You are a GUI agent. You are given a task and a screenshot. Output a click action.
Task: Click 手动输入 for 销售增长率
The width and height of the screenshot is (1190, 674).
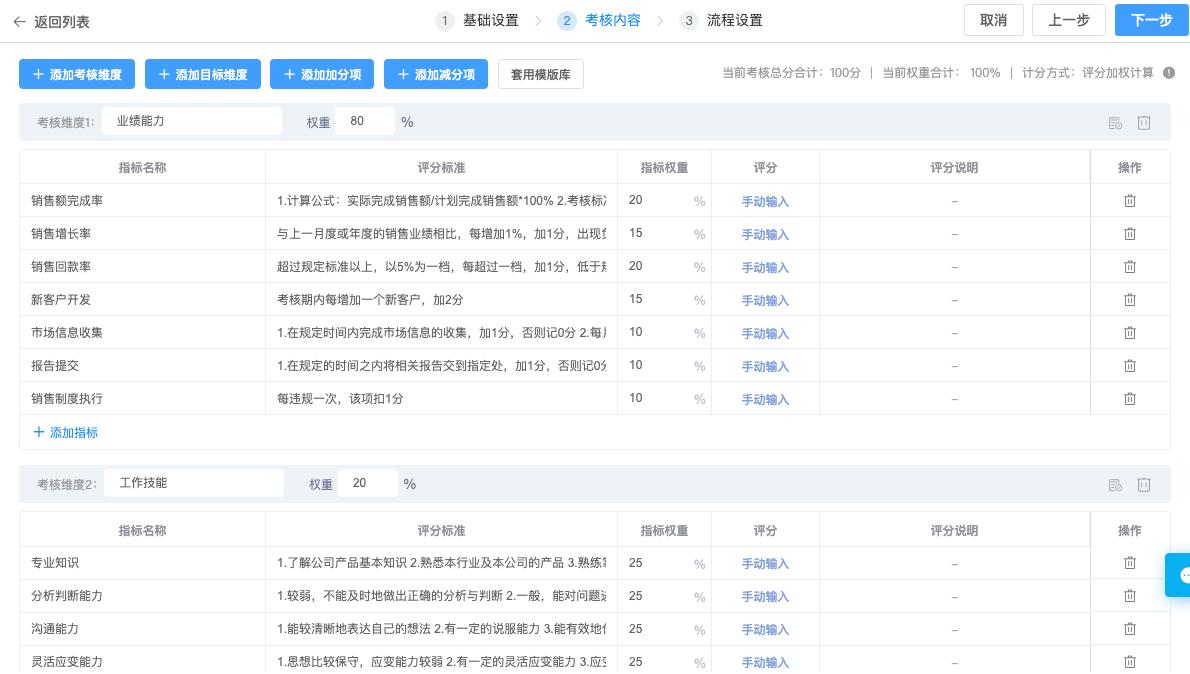765,235
